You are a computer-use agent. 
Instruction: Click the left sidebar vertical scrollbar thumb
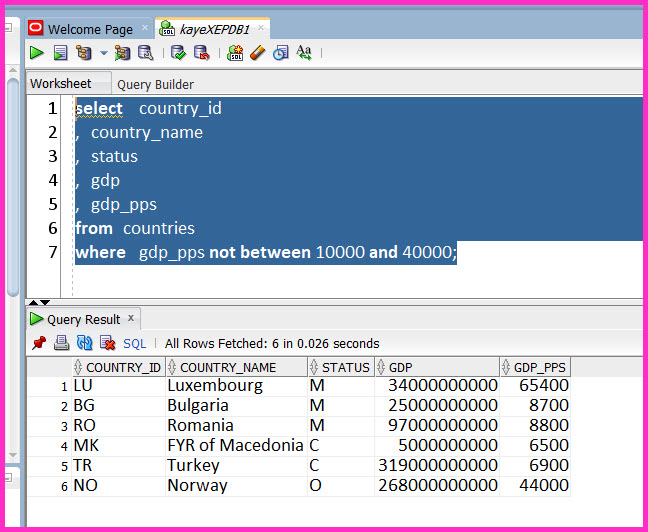pos(13,188)
